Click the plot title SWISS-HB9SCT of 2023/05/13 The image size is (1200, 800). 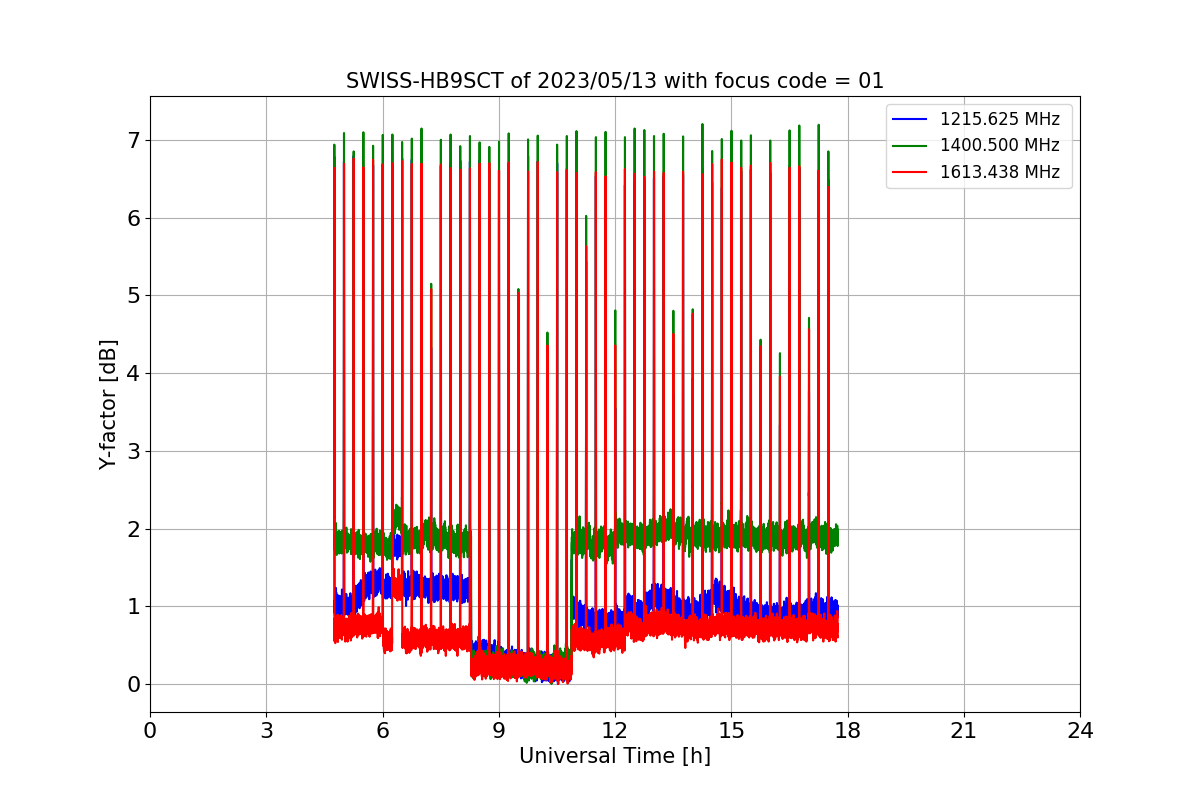[x=615, y=81]
